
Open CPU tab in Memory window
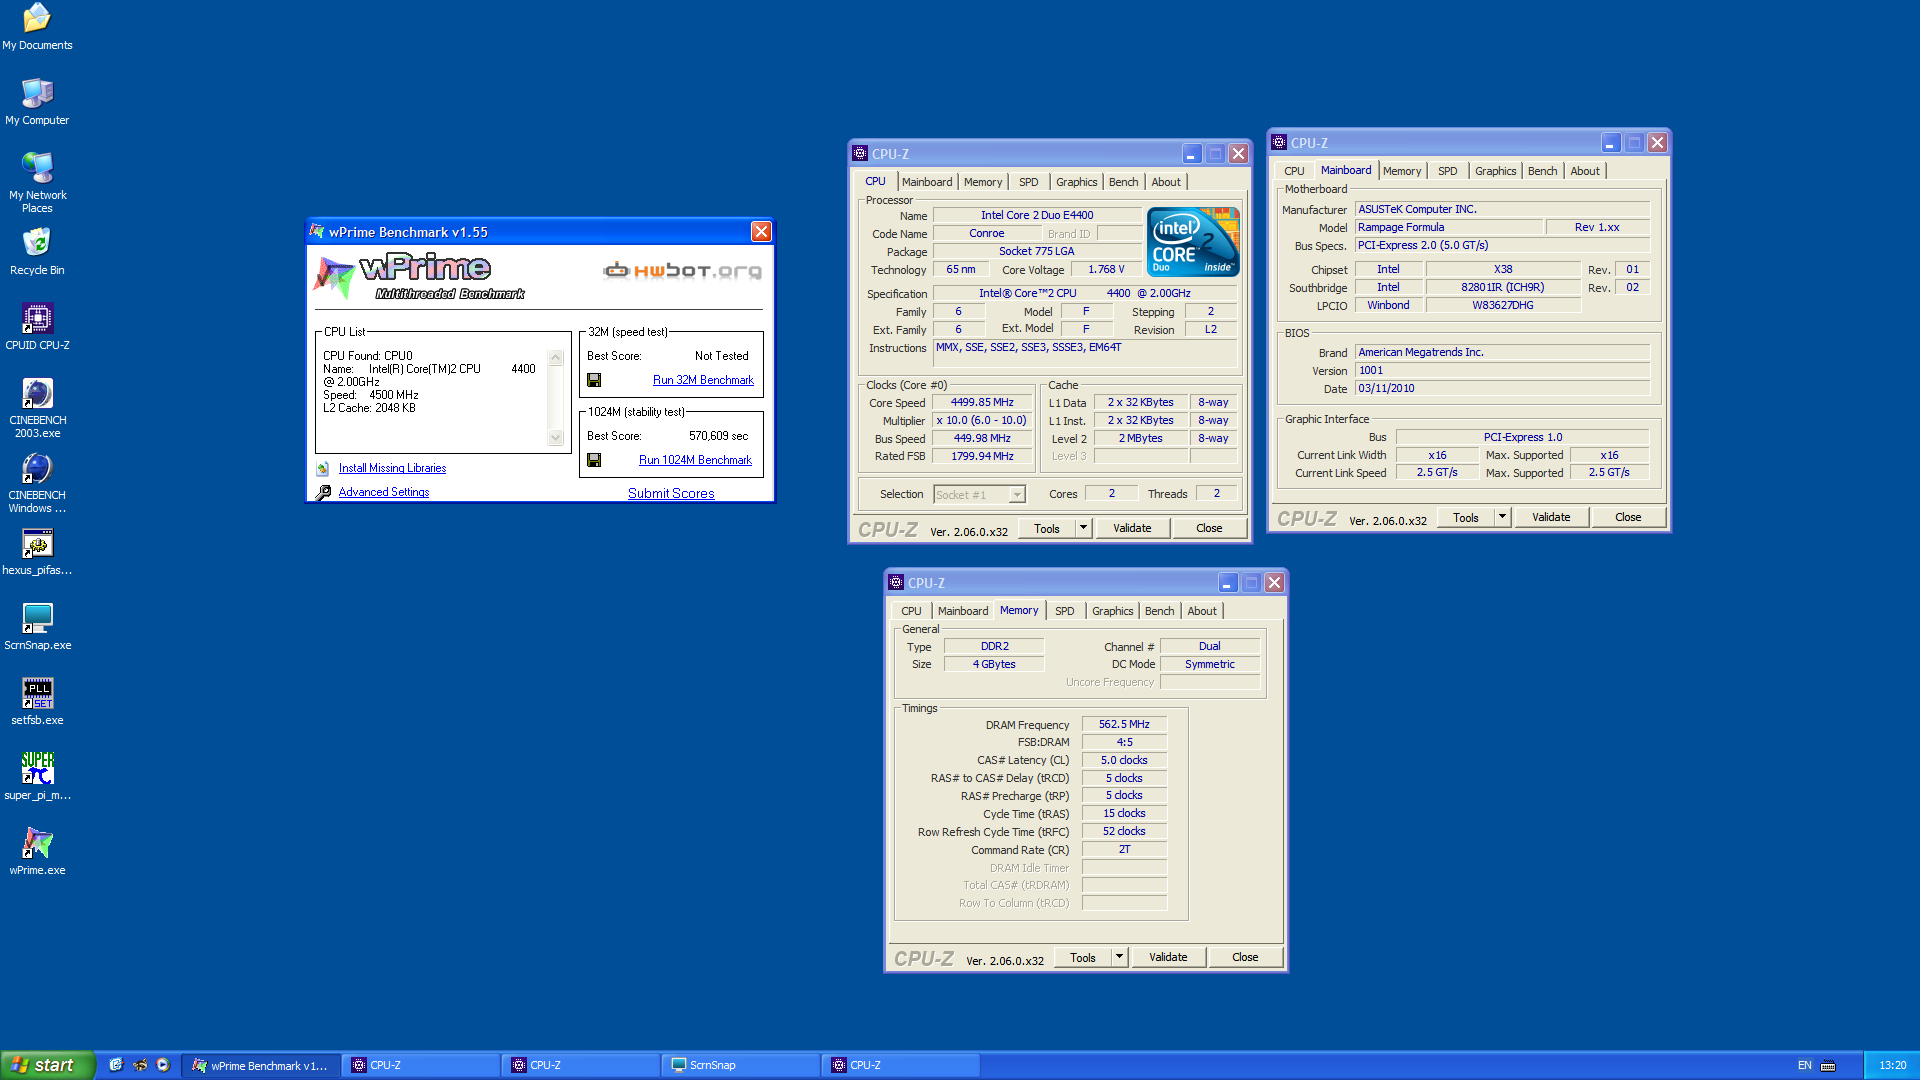point(911,611)
